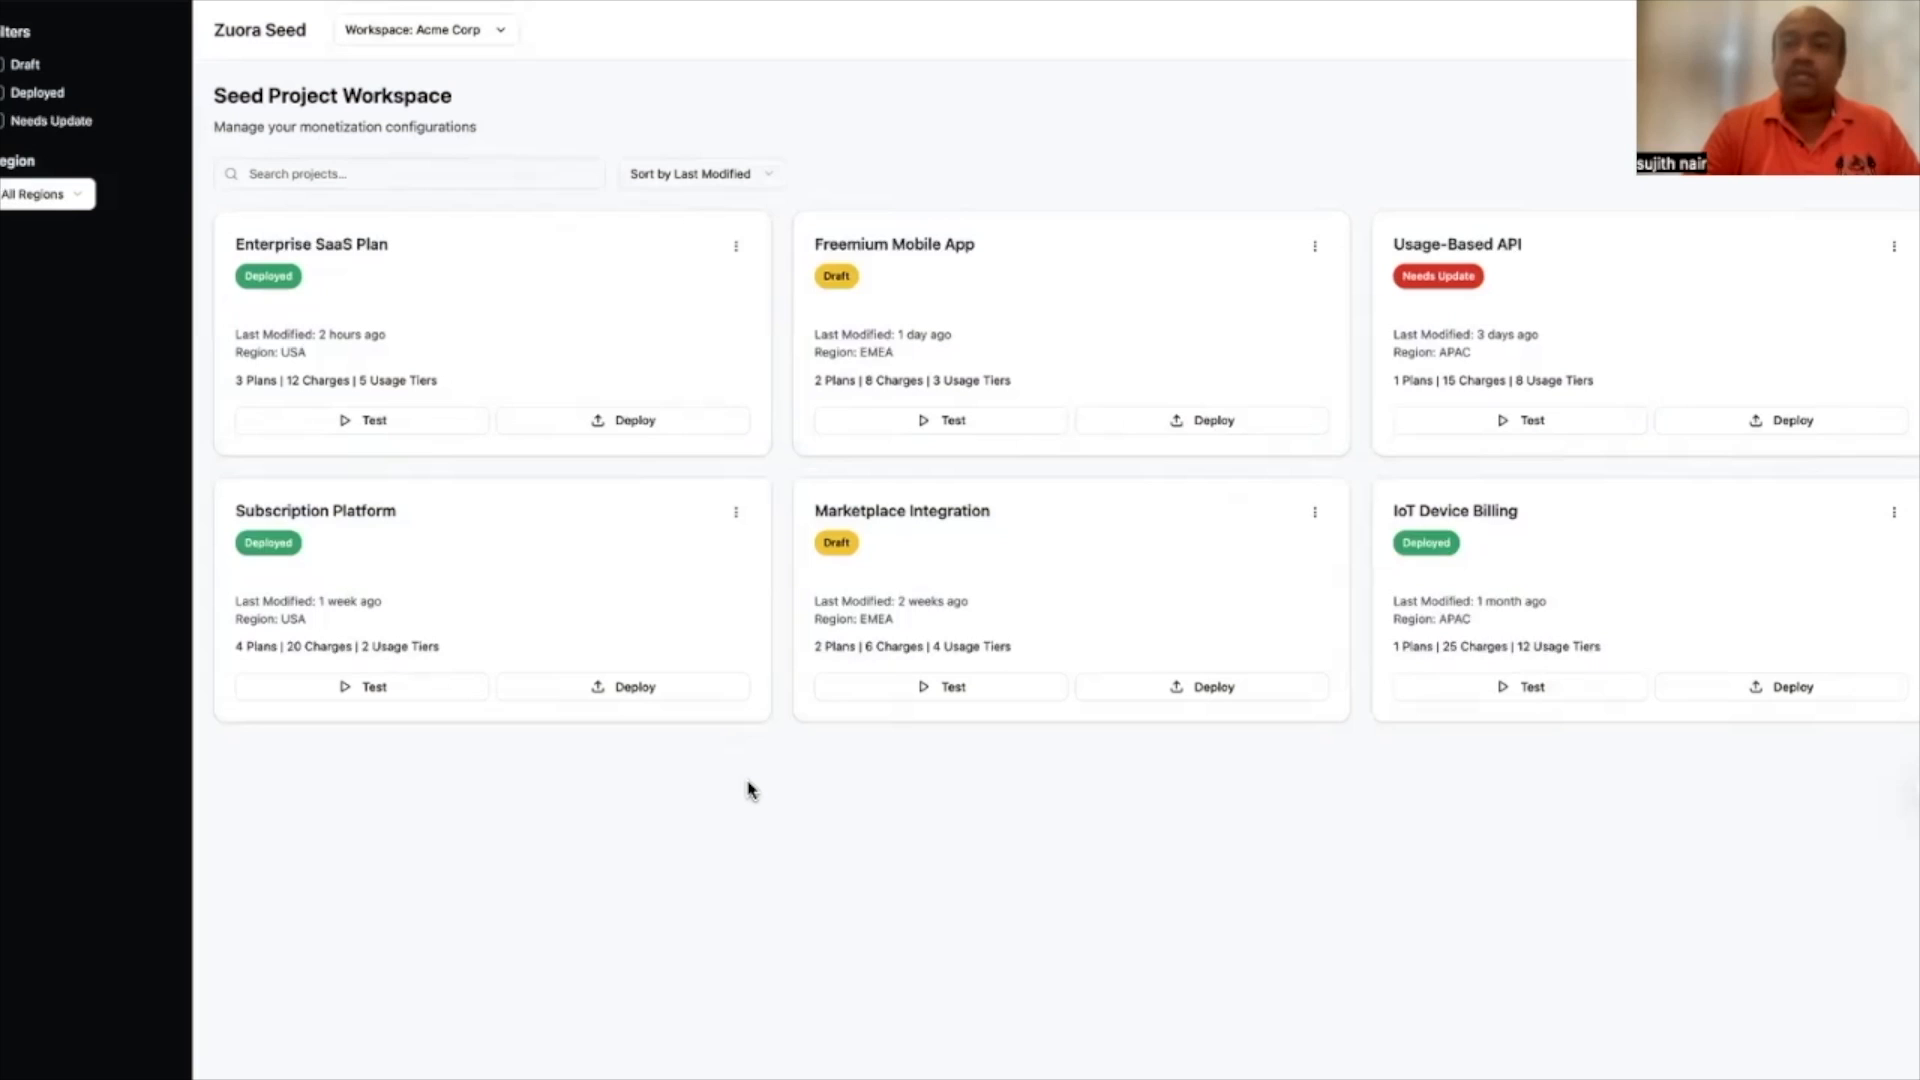1920x1080 pixels.
Task: Open the Usage-Based API options menu
Action: click(x=1894, y=246)
